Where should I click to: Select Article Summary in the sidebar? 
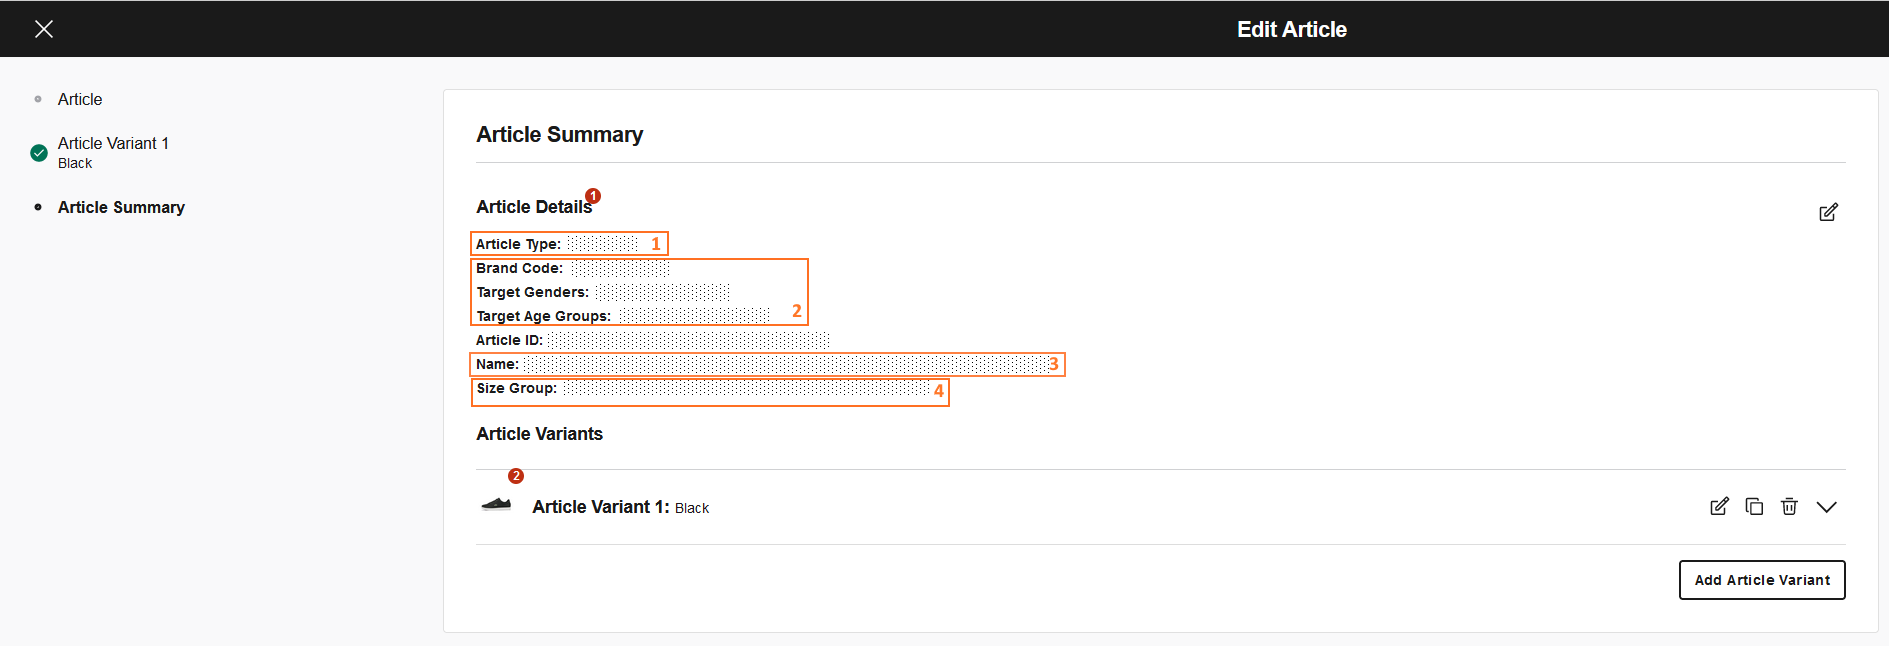121,207
